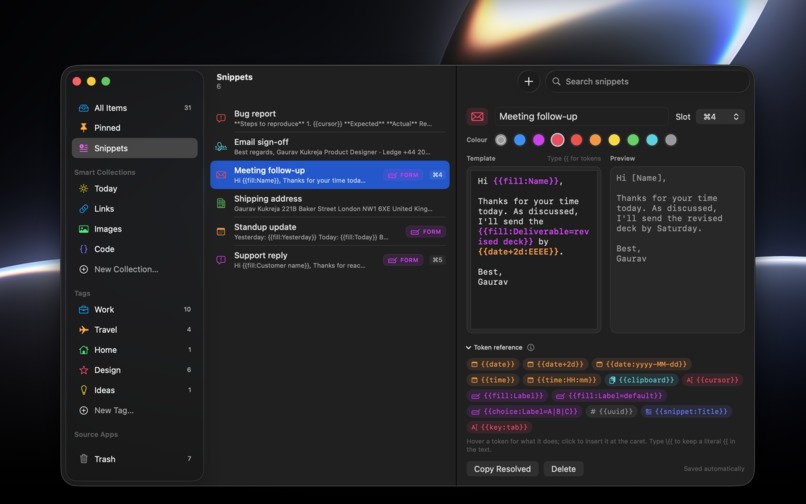Filter by the Home tag

click(135, 350)
